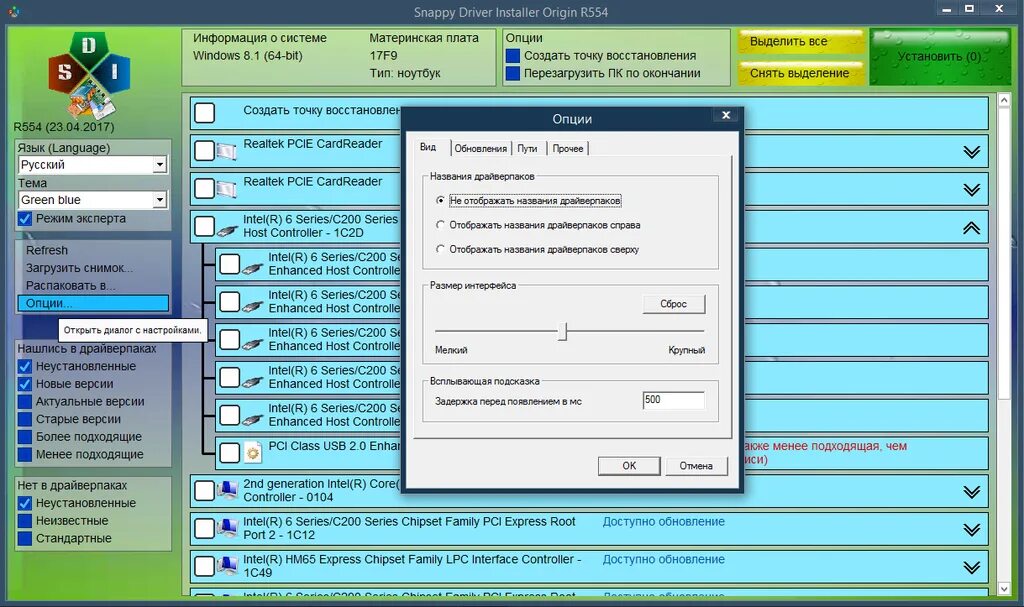Viewport: 1024px width, 607px height.
Task: Click 'Доступно обновление' on the HM65 LPC row
Action: [x=664, y=559]
